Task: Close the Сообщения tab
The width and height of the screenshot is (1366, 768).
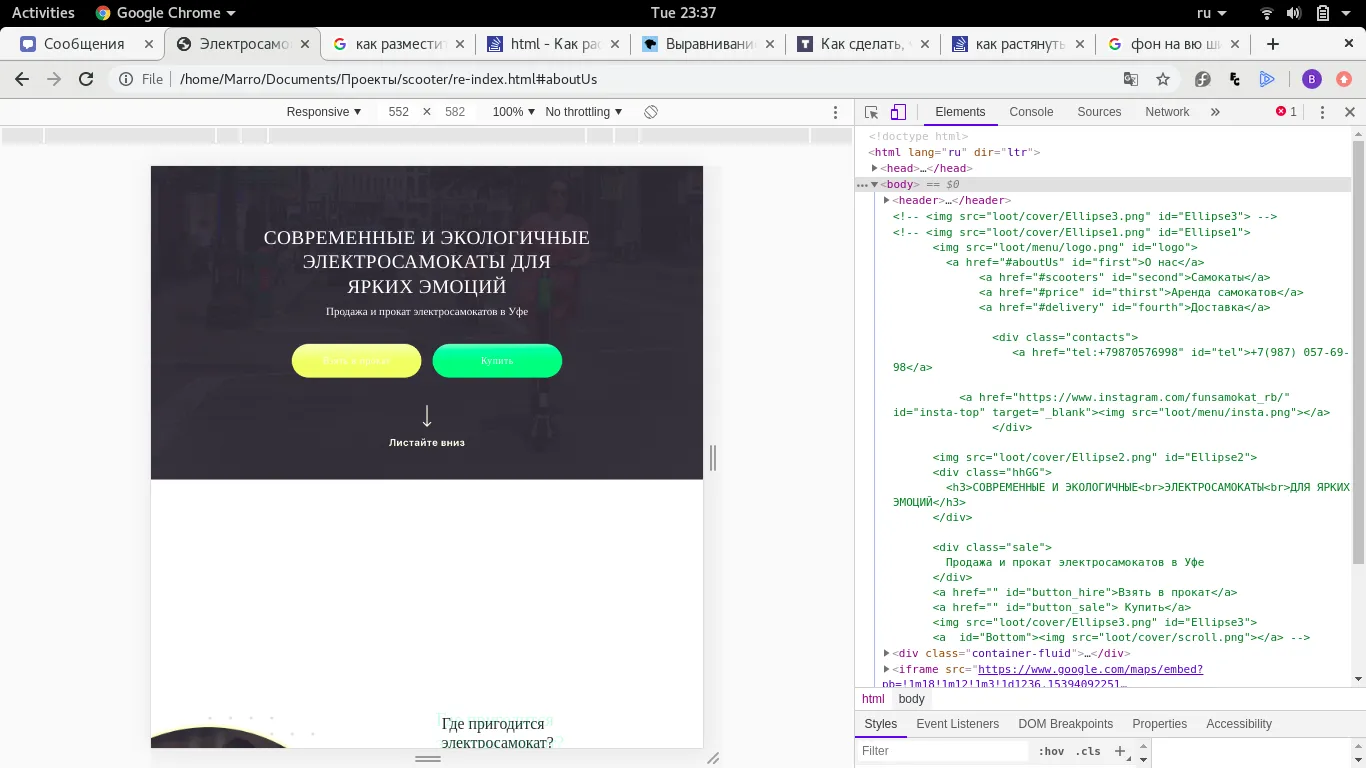Action: click(149, 44)
